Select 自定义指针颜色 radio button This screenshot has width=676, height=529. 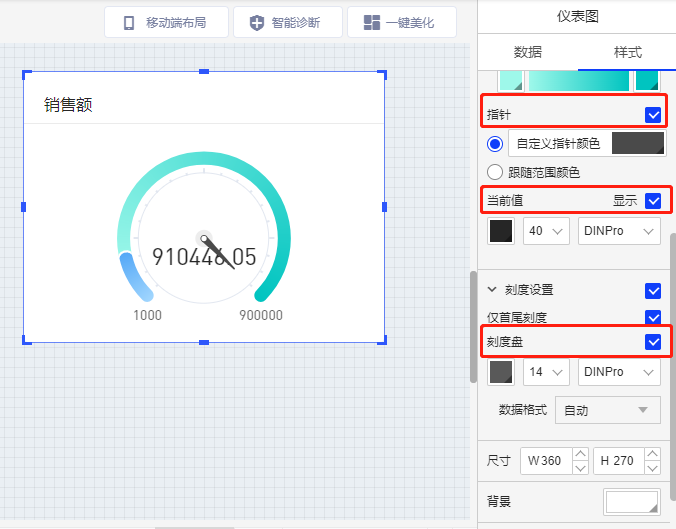tap(494, 144)
